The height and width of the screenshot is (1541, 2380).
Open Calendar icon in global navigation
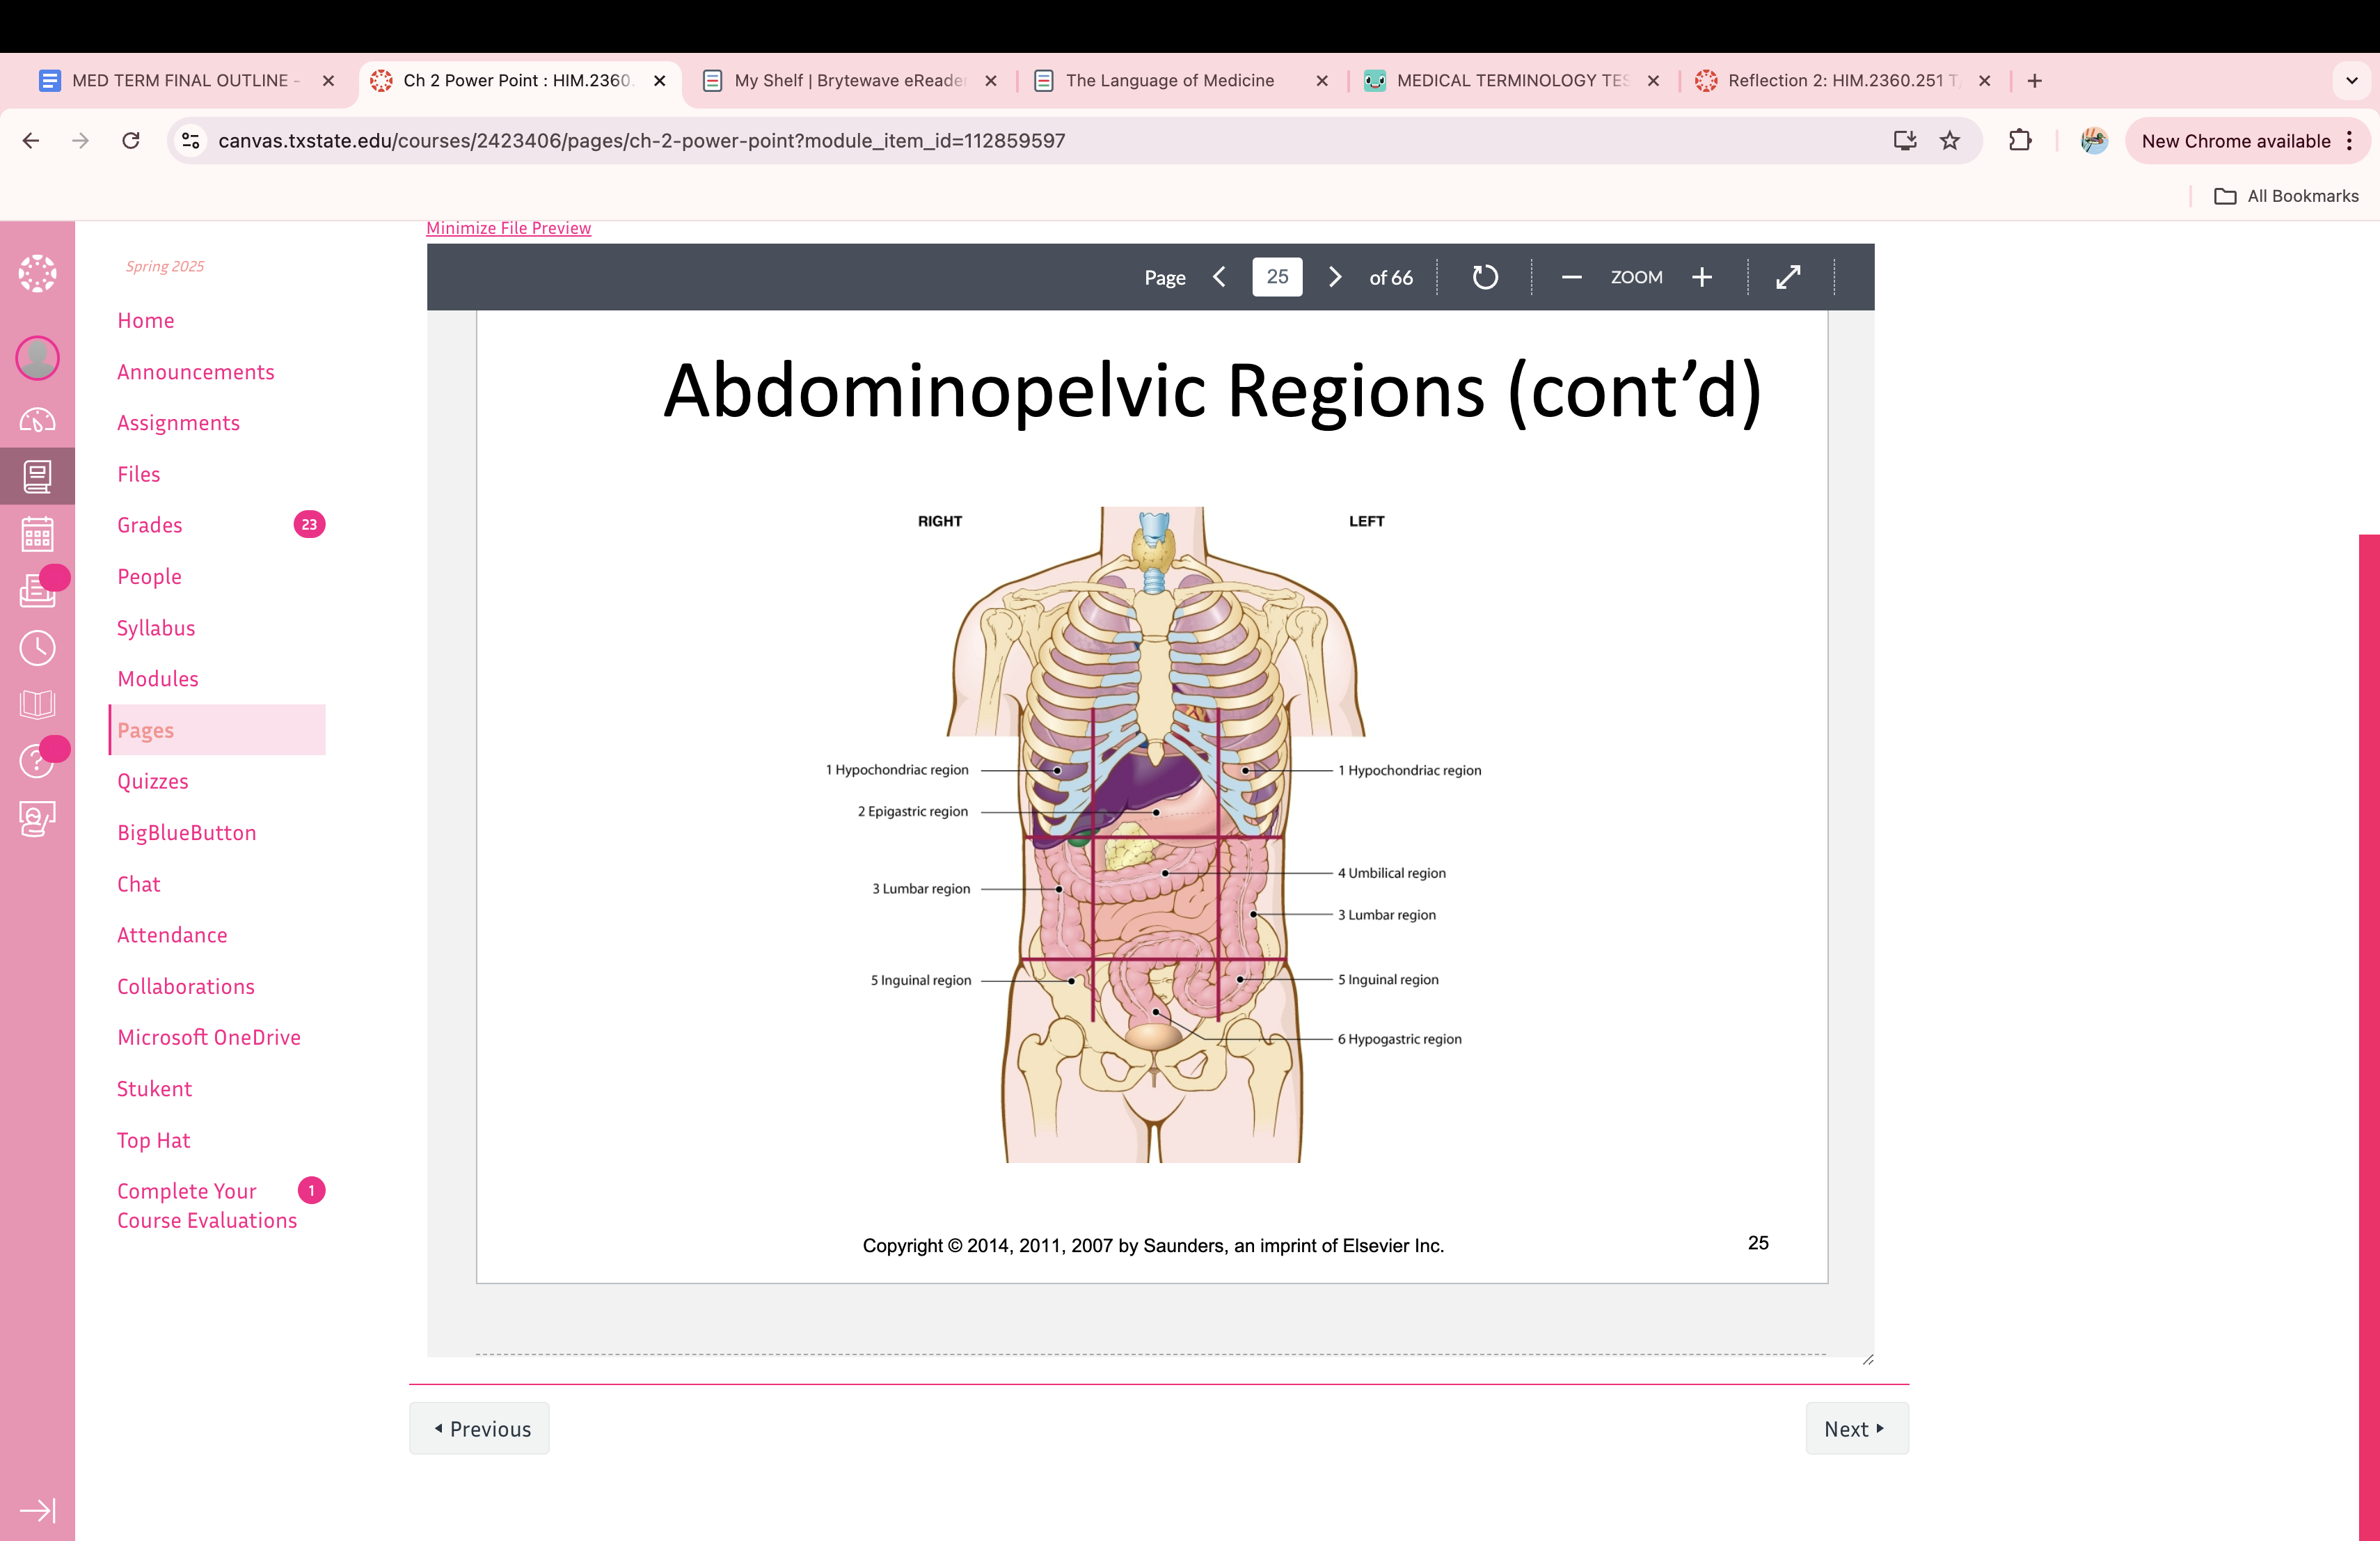pyautogui.click(x=37, y=534)
